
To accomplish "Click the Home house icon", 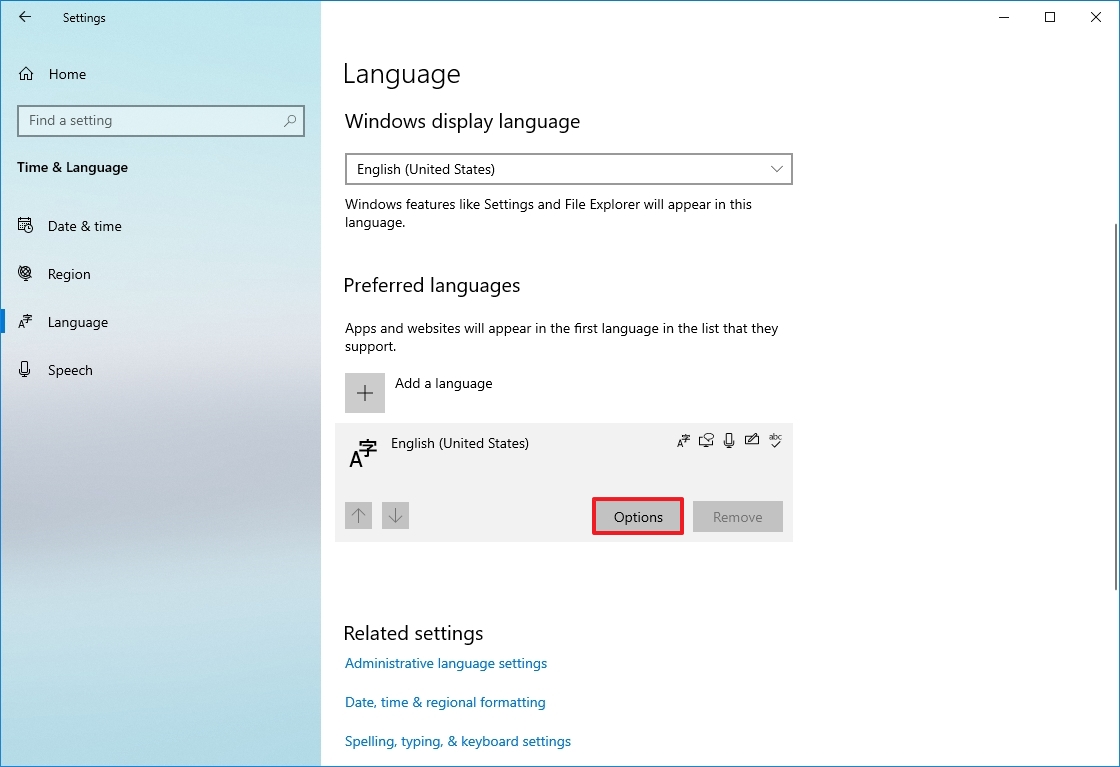I will (26, 74).
